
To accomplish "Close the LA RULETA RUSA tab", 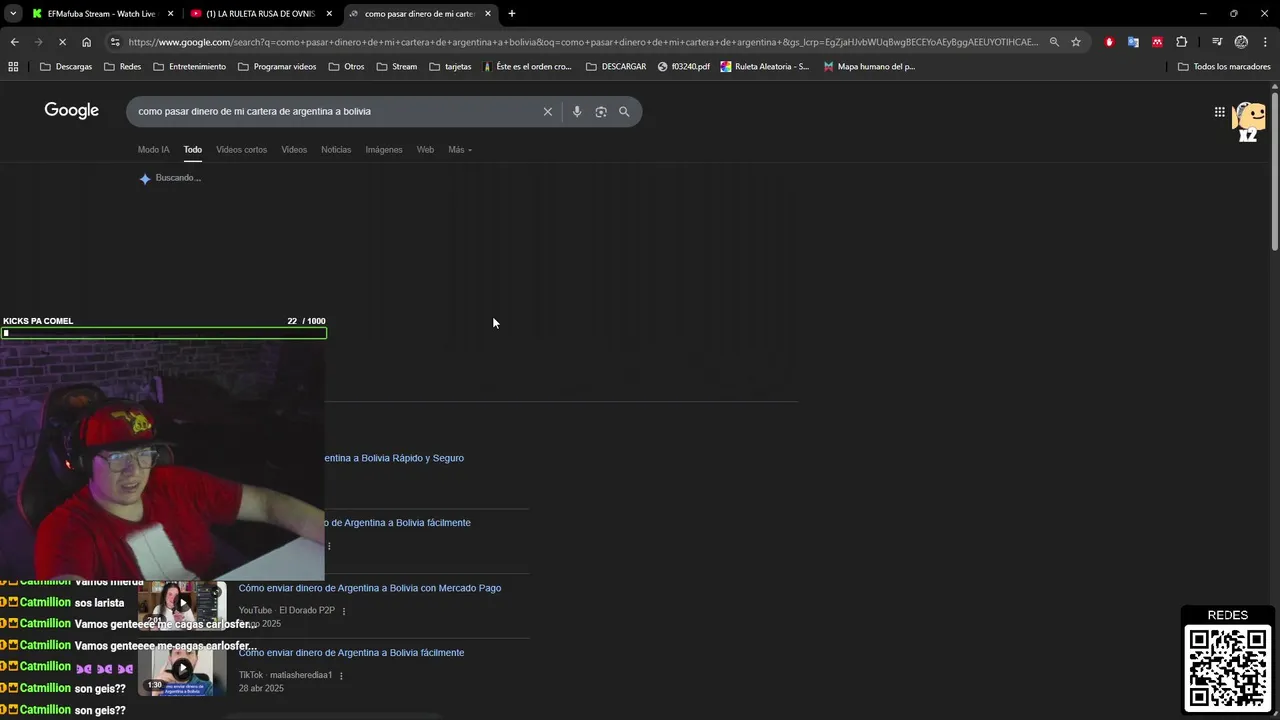I will pos(329,14).
